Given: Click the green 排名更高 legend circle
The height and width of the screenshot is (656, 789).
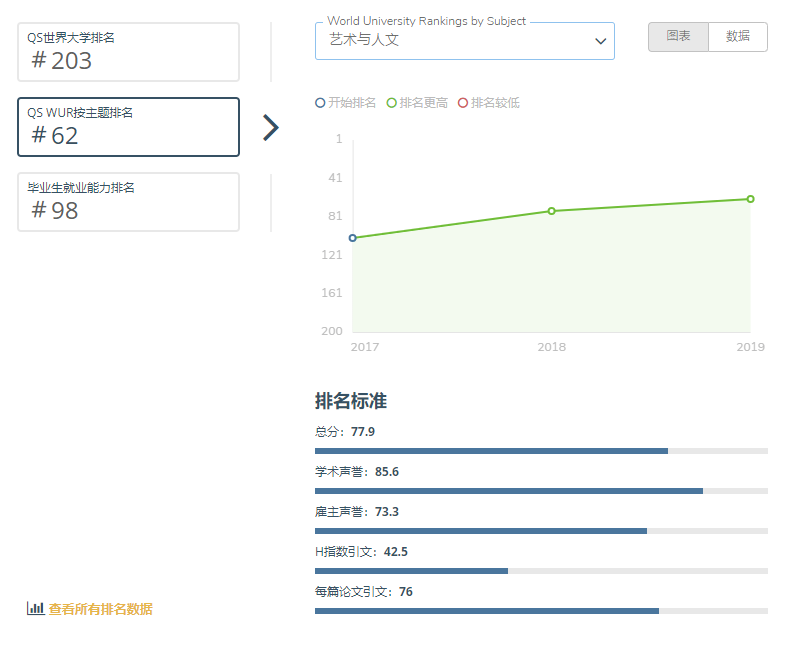Looking at the screenshot, I should [x=391, y=103].
